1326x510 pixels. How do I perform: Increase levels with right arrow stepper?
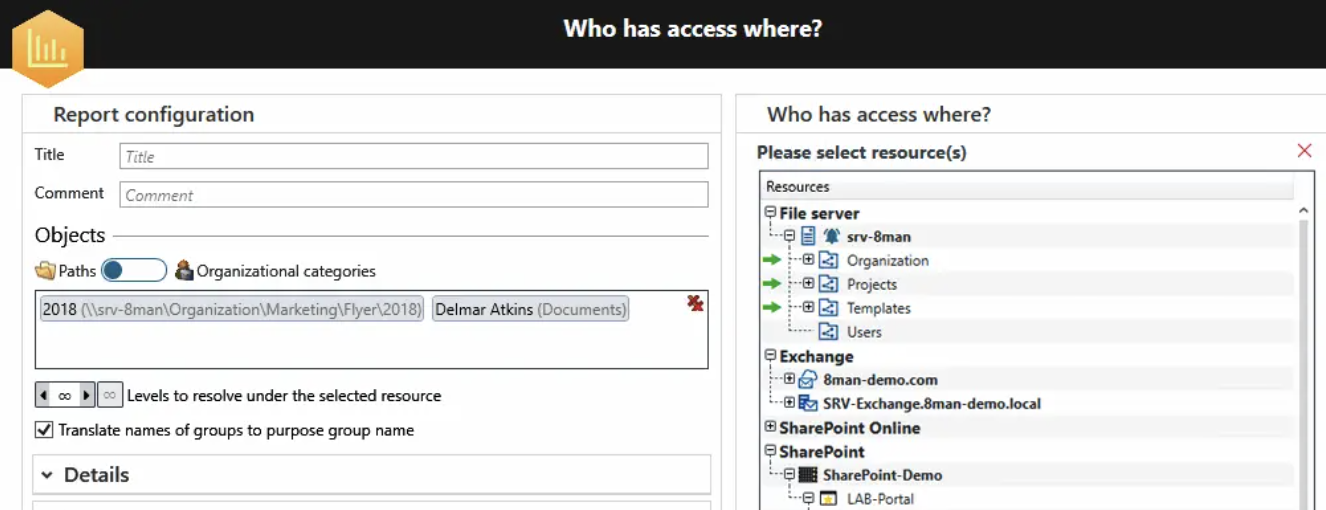tap(87, 395)
